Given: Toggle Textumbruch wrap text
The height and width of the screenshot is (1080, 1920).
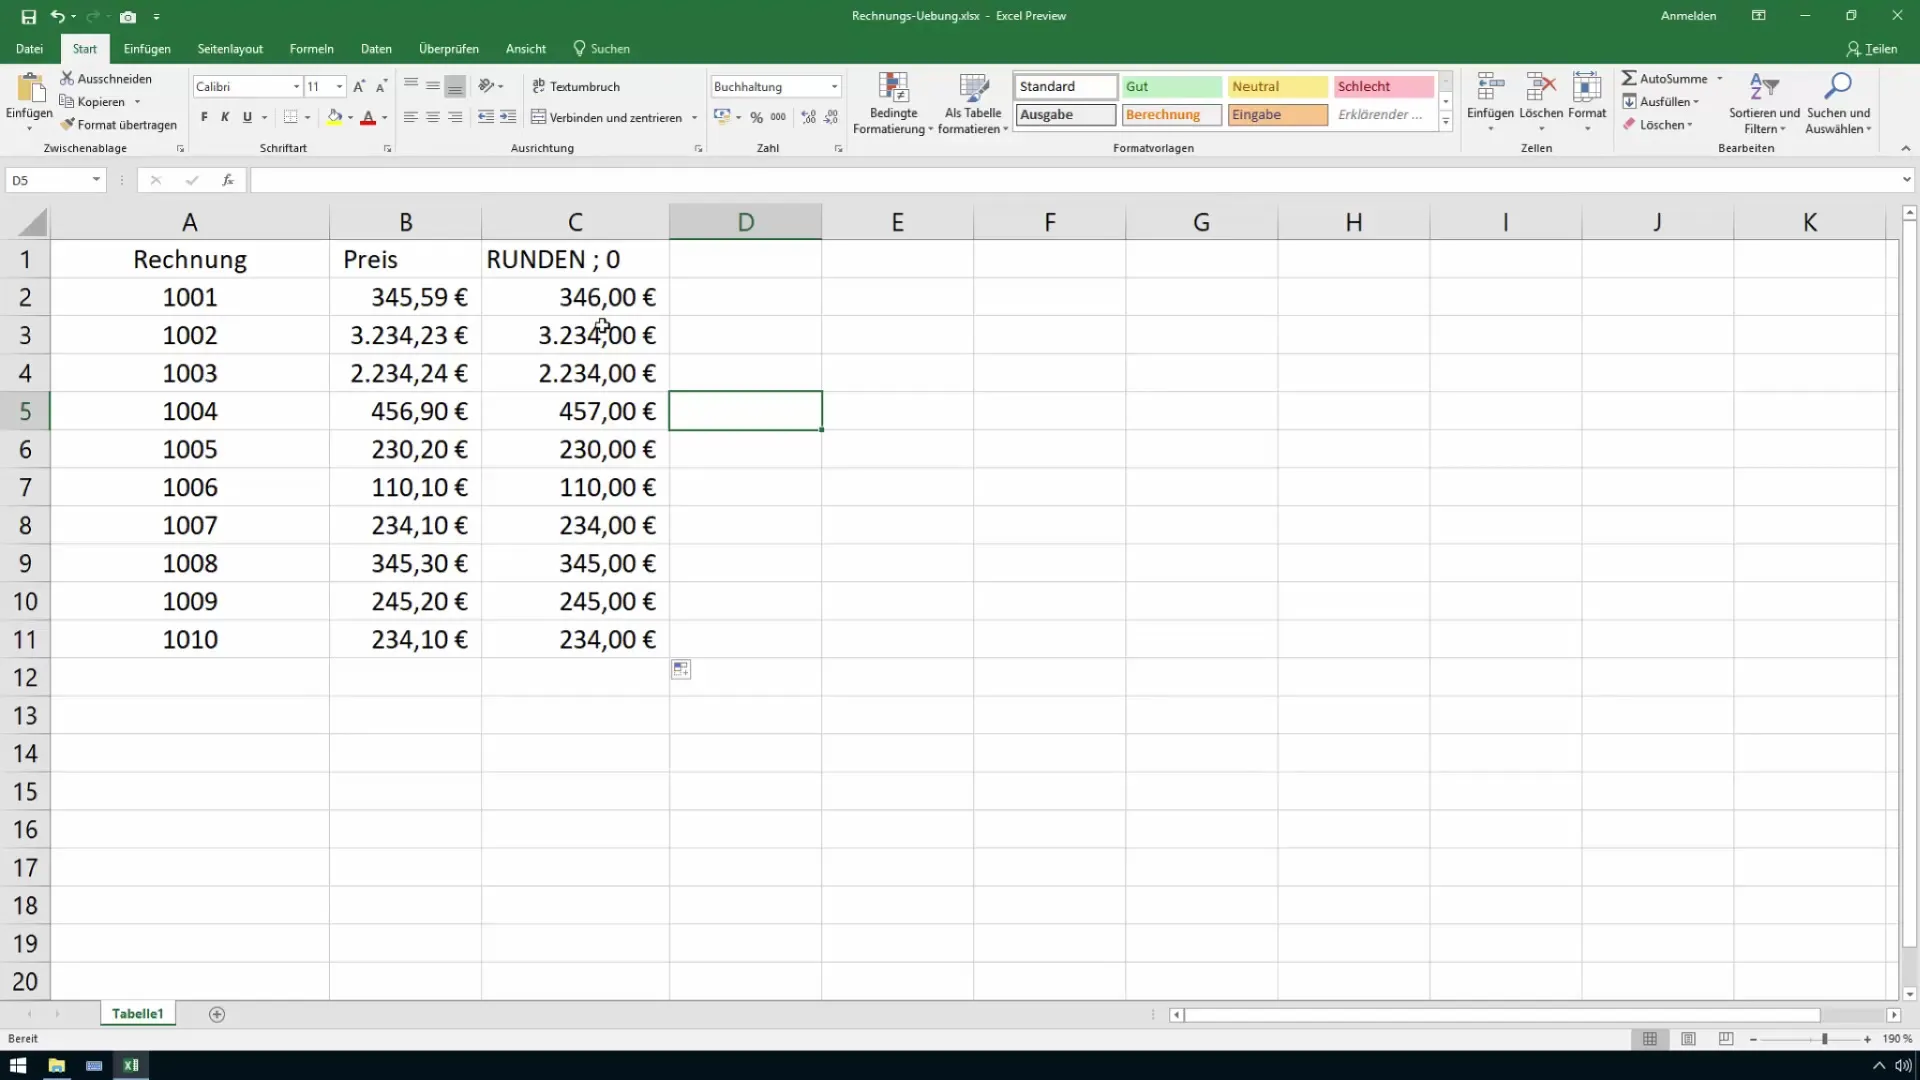Looking at the screenshot, I should tap(576, 86).
